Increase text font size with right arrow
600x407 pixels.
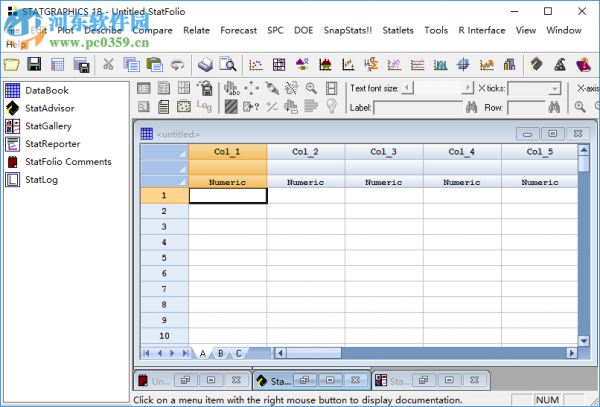467,88
